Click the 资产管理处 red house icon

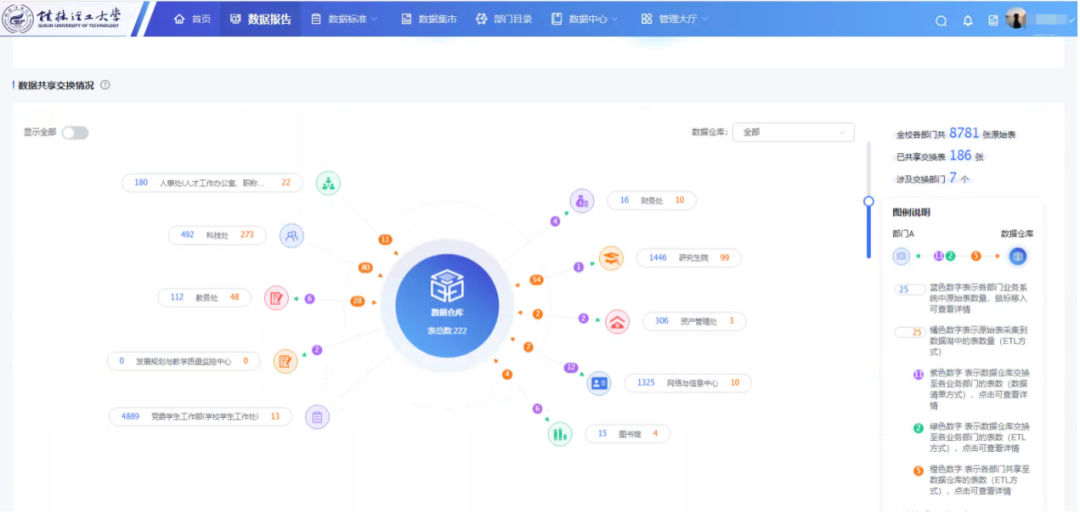click(617, 321)
